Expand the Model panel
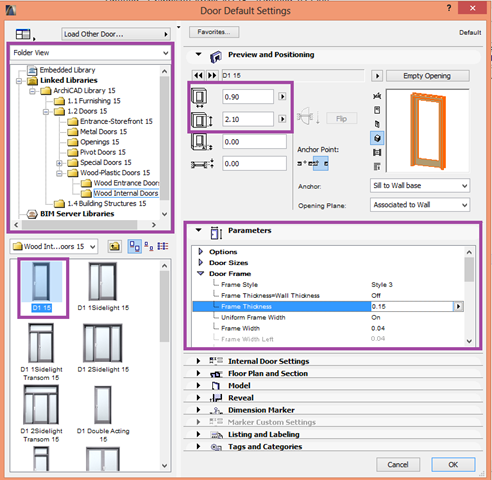The image size is (492, 480). coord(198,385)
